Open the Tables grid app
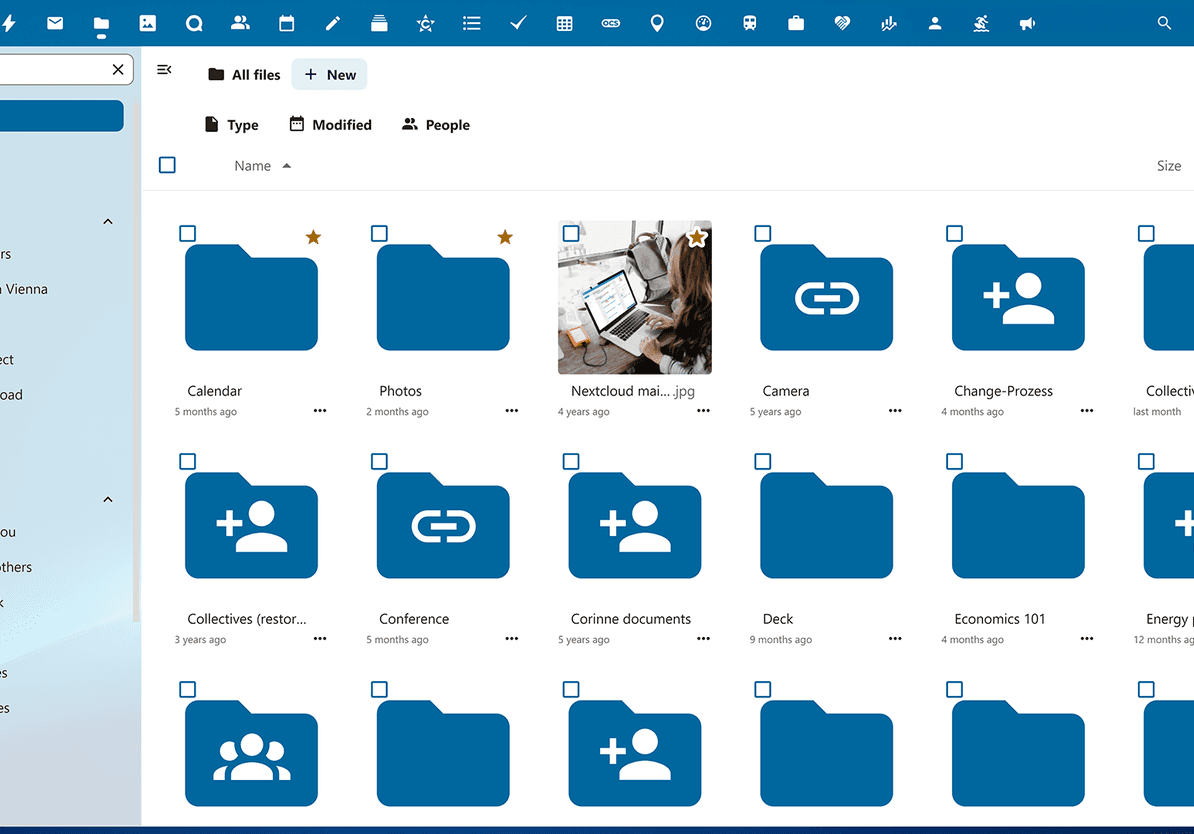This screenshot has width=1194, height=834. (564, 24)
